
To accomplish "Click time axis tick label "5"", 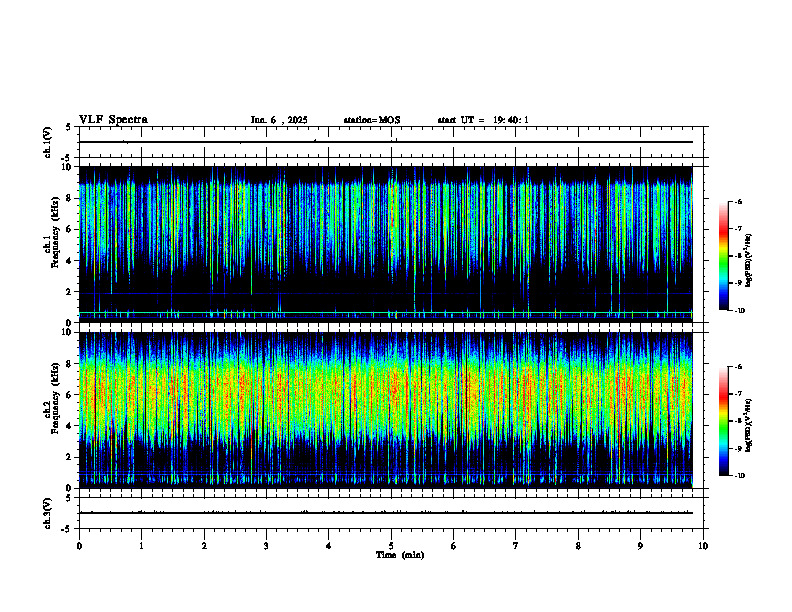I will point(391,546).
